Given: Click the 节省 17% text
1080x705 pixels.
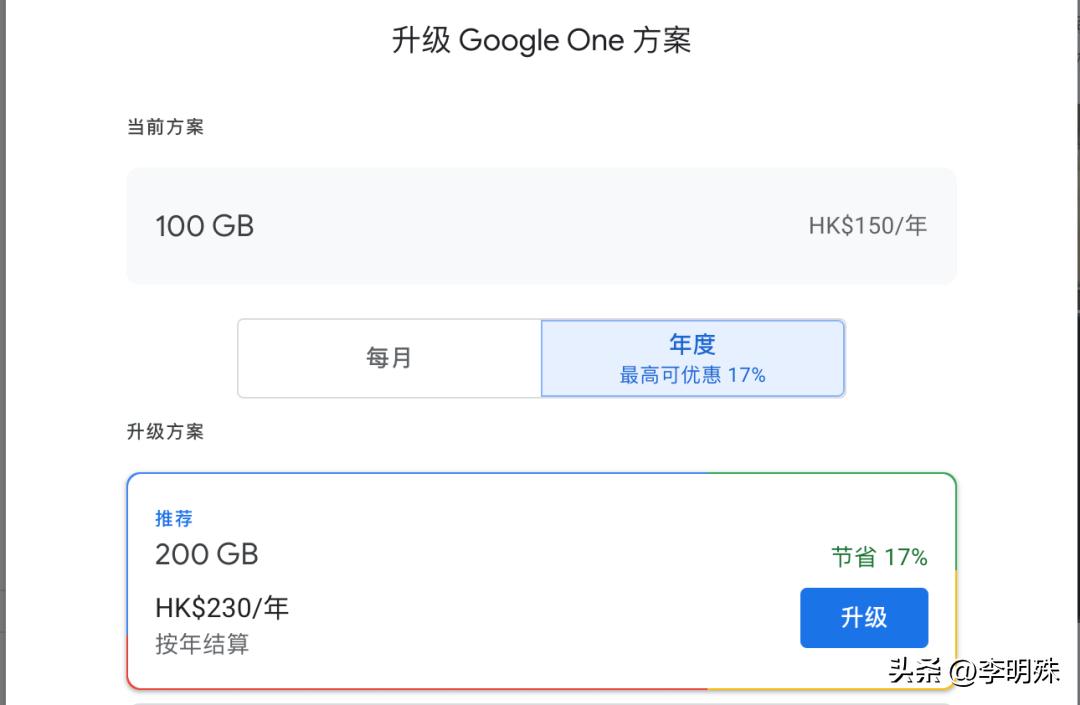Looking at the screenshot, I should (x=878, y=557).
